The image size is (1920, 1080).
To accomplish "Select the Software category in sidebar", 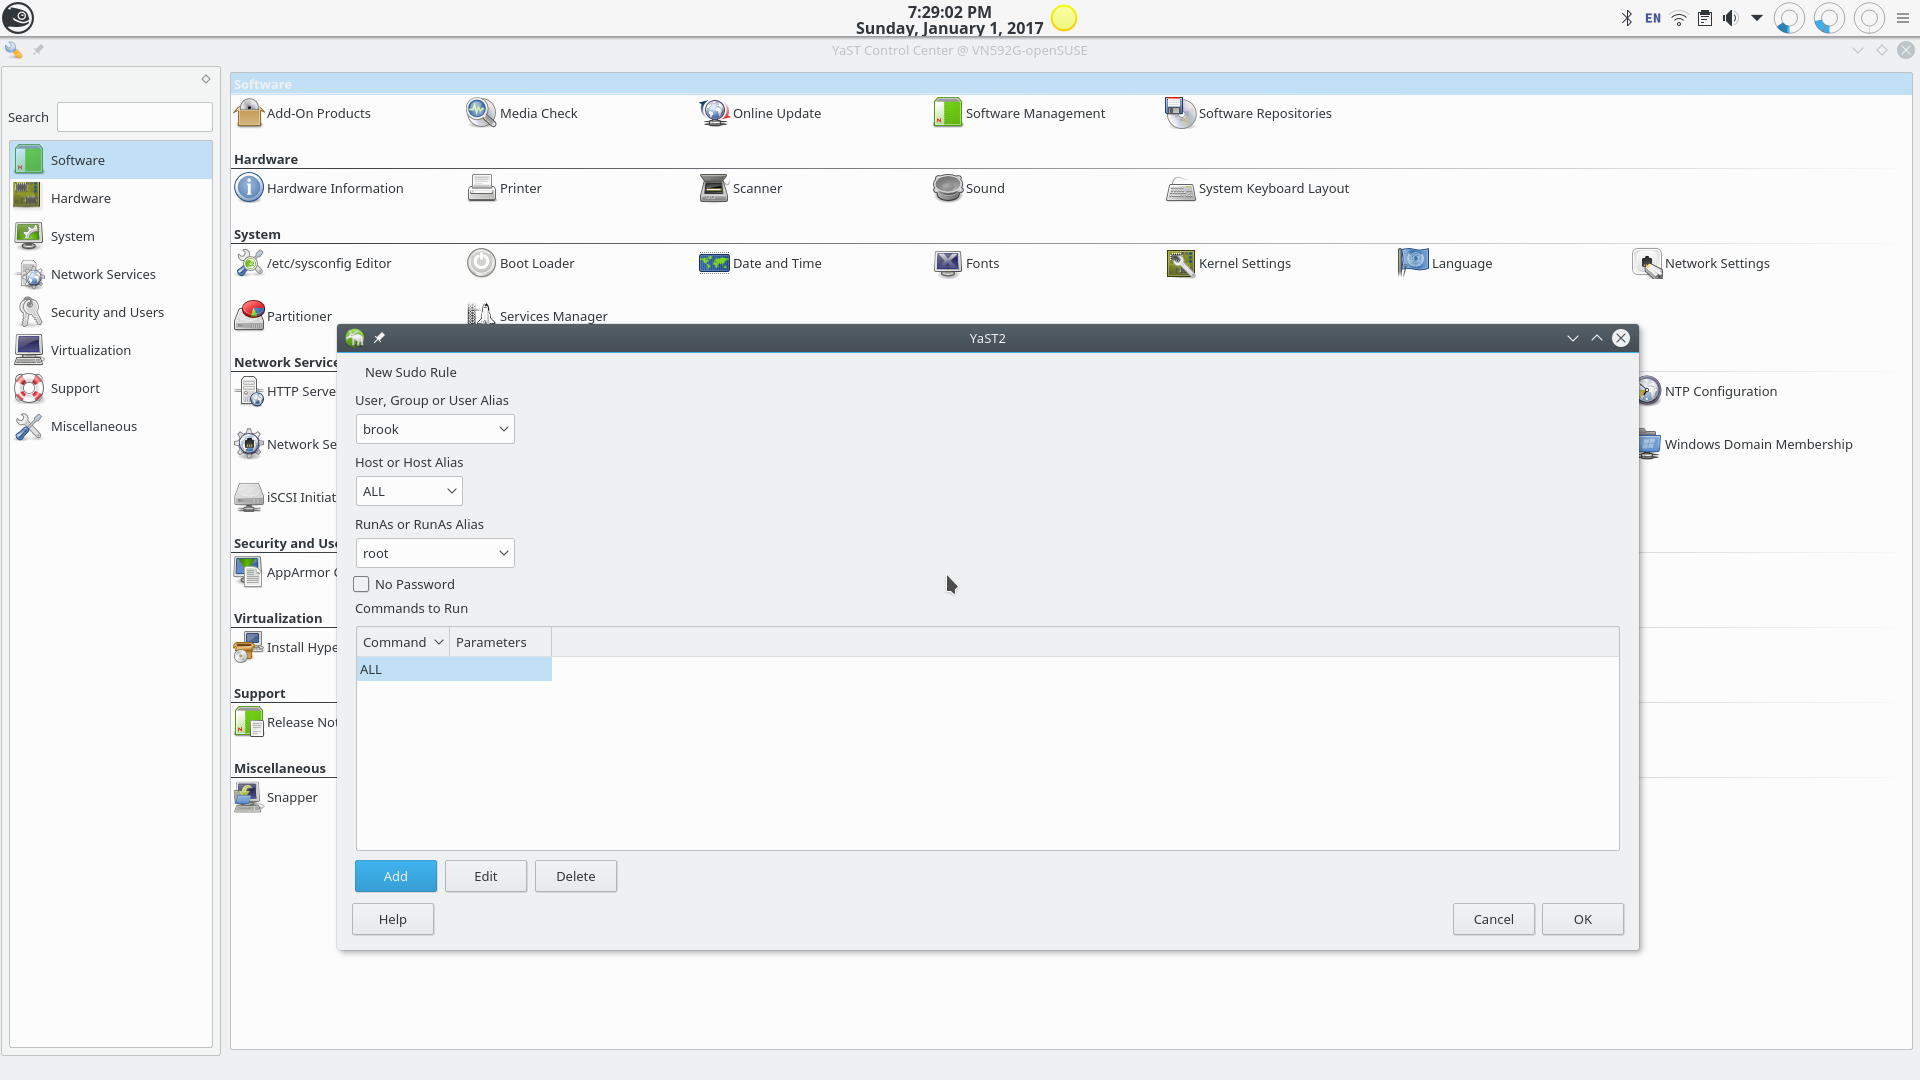I will pos(111,160).
